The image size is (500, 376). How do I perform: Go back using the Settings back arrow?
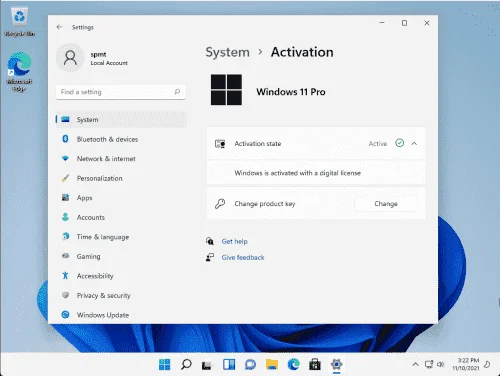[59, 27]
